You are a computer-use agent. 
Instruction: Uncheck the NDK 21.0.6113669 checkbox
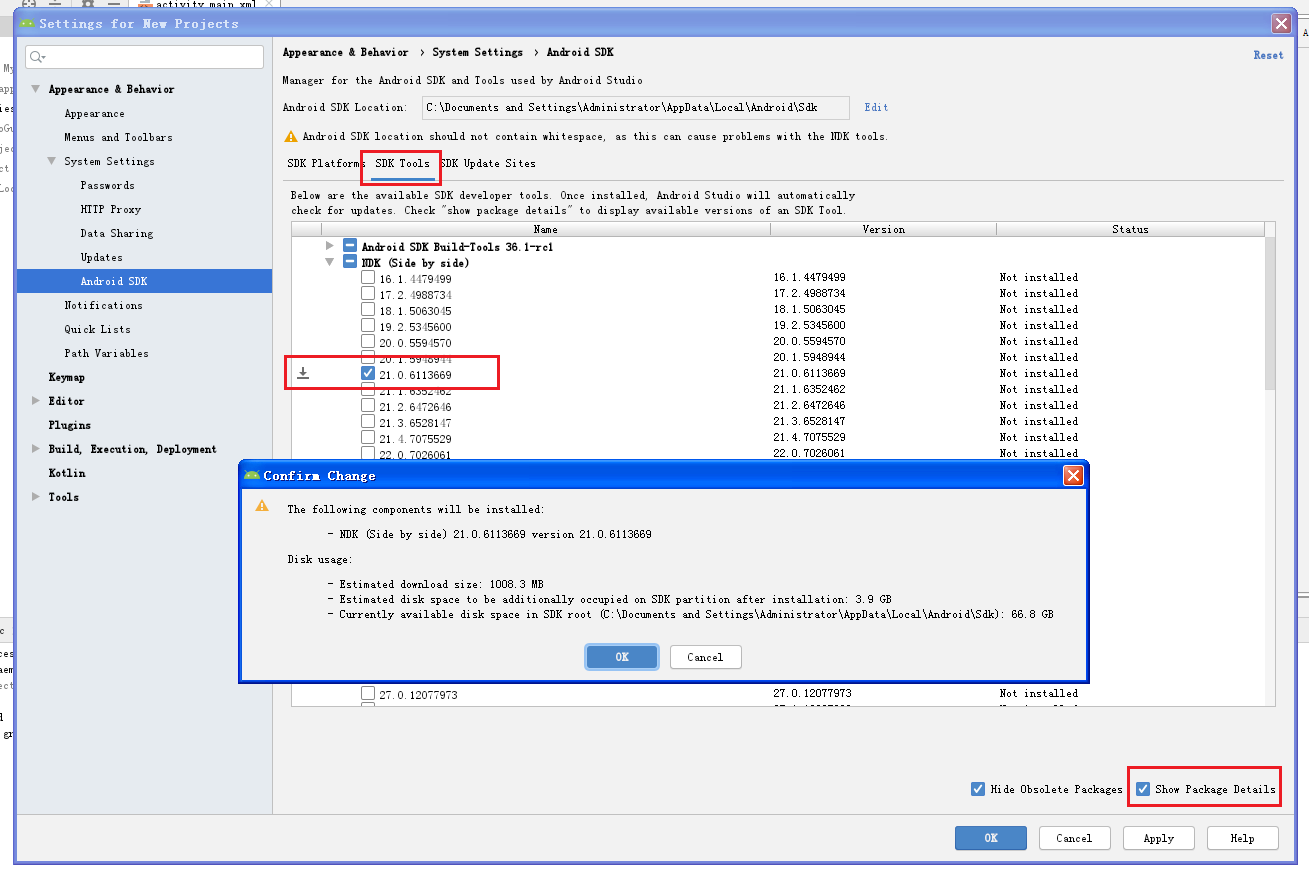click(x=368, y=373)
